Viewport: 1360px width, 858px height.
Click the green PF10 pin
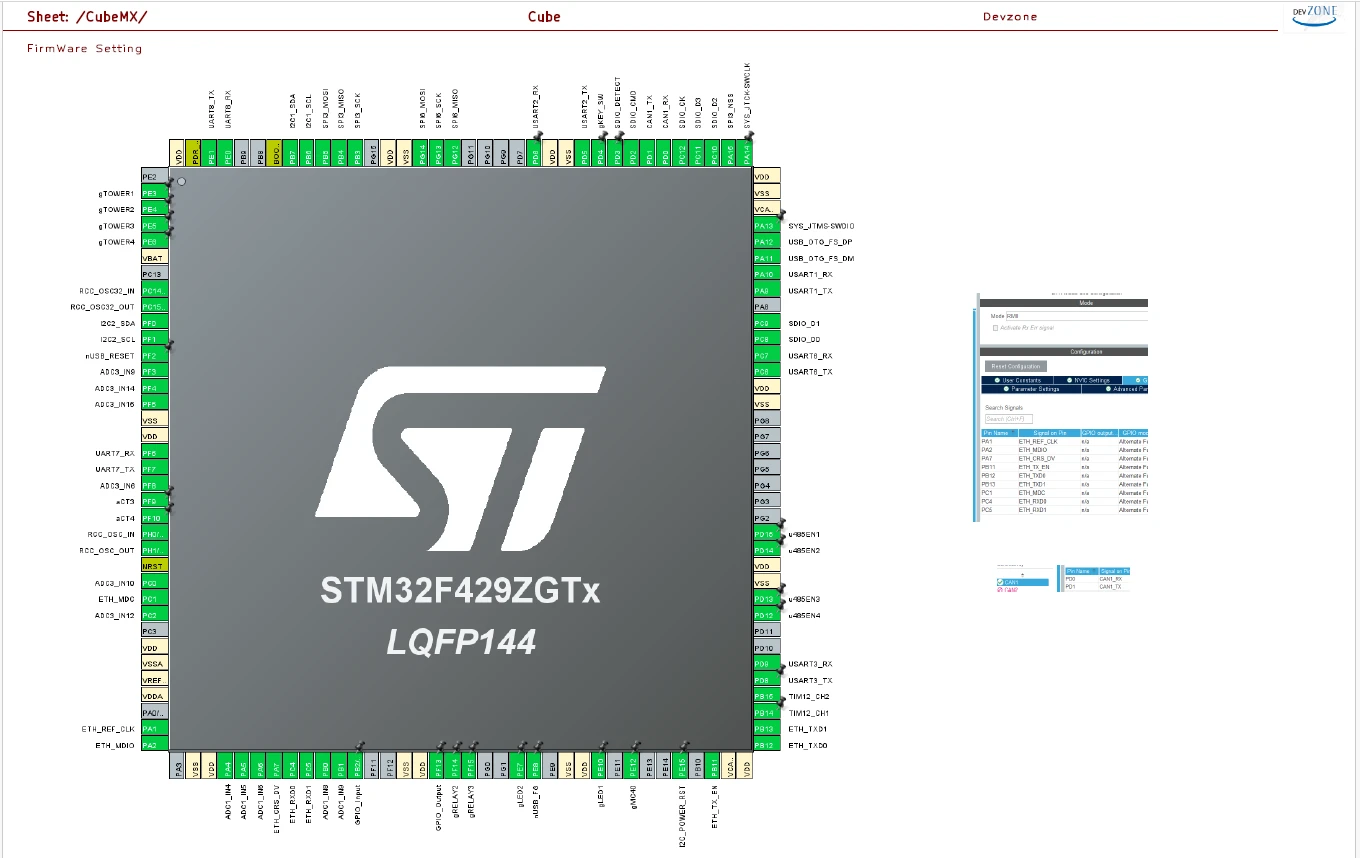(155, 518)
